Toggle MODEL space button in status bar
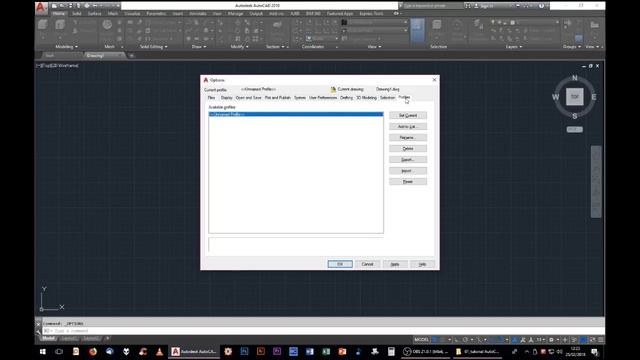The image size is (640, 360). pos(421,340)
